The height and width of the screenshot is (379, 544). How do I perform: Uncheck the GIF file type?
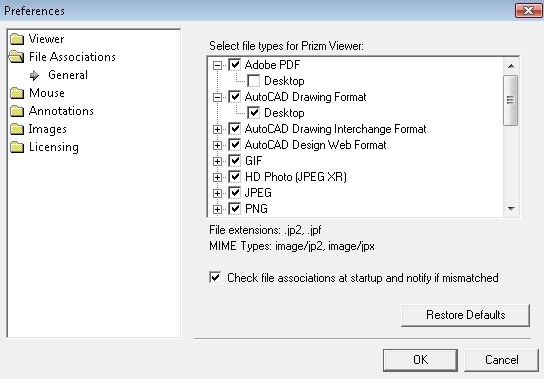[x=235, y=161]
